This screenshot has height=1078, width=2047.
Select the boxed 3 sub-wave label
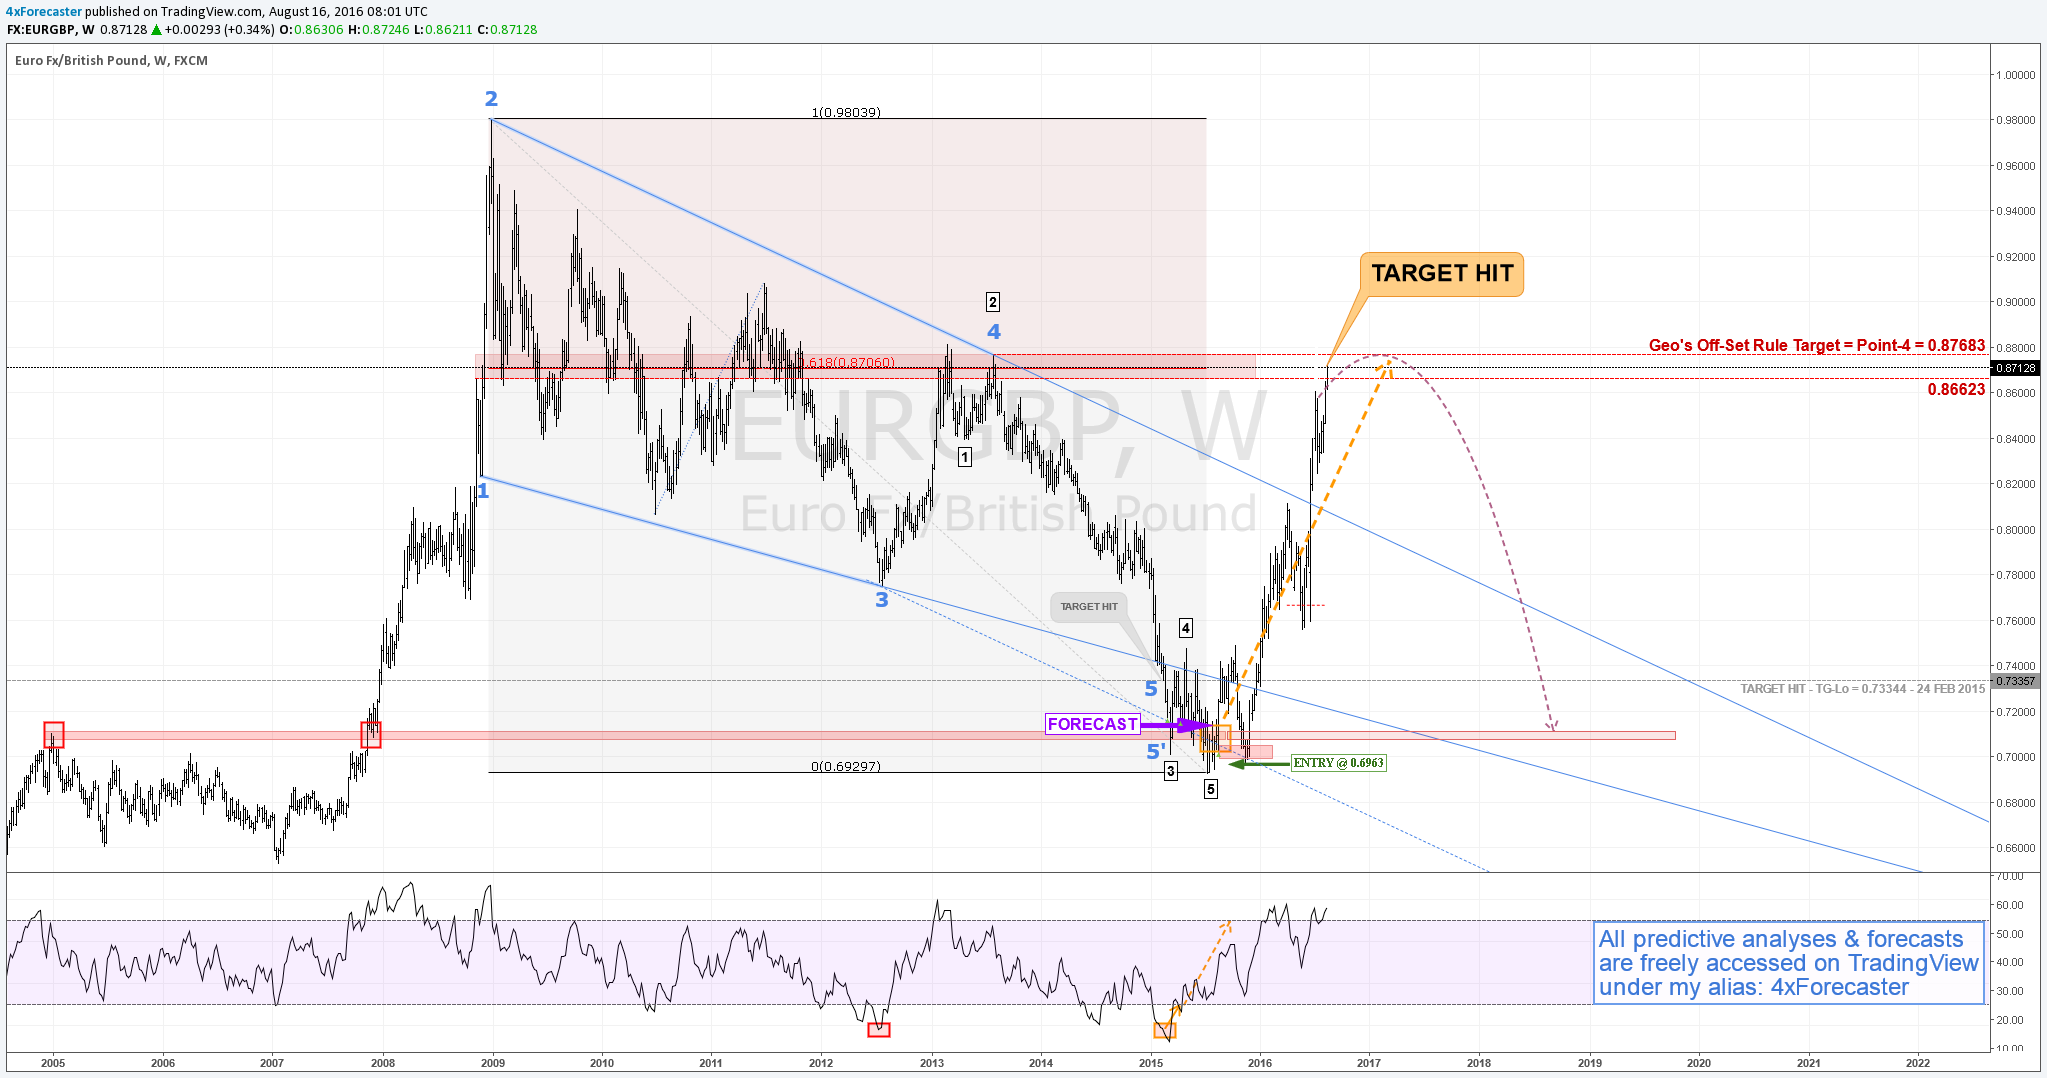1170,771
